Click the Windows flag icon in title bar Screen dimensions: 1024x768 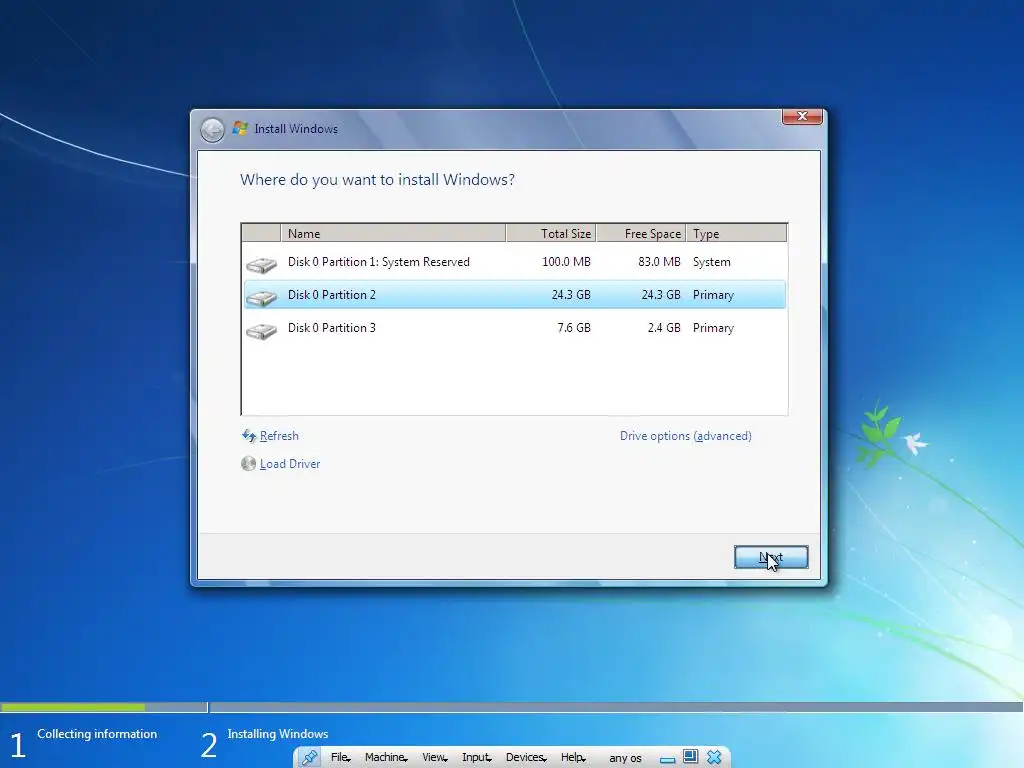[240, 128]
